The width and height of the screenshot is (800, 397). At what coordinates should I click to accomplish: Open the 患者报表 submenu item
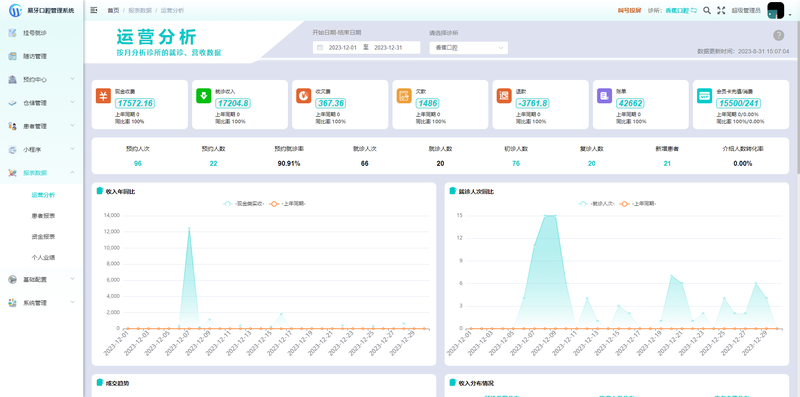tap(43, 216)
